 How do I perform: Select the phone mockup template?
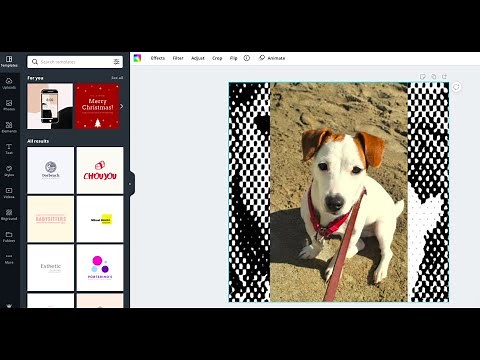50,106
